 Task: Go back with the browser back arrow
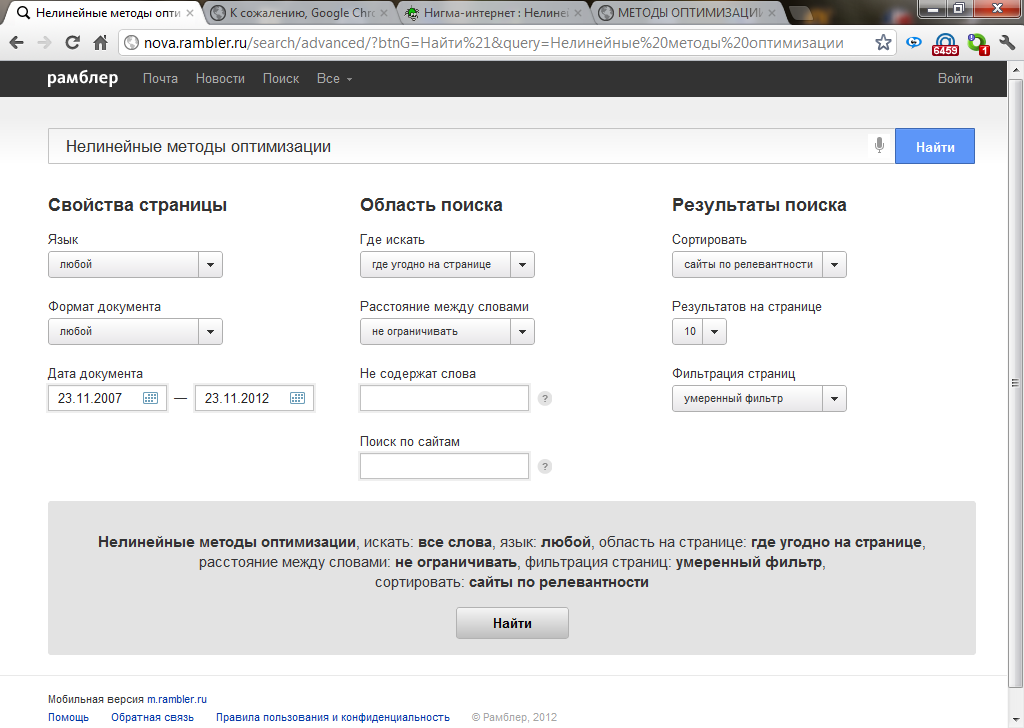(x=17, y=42)
